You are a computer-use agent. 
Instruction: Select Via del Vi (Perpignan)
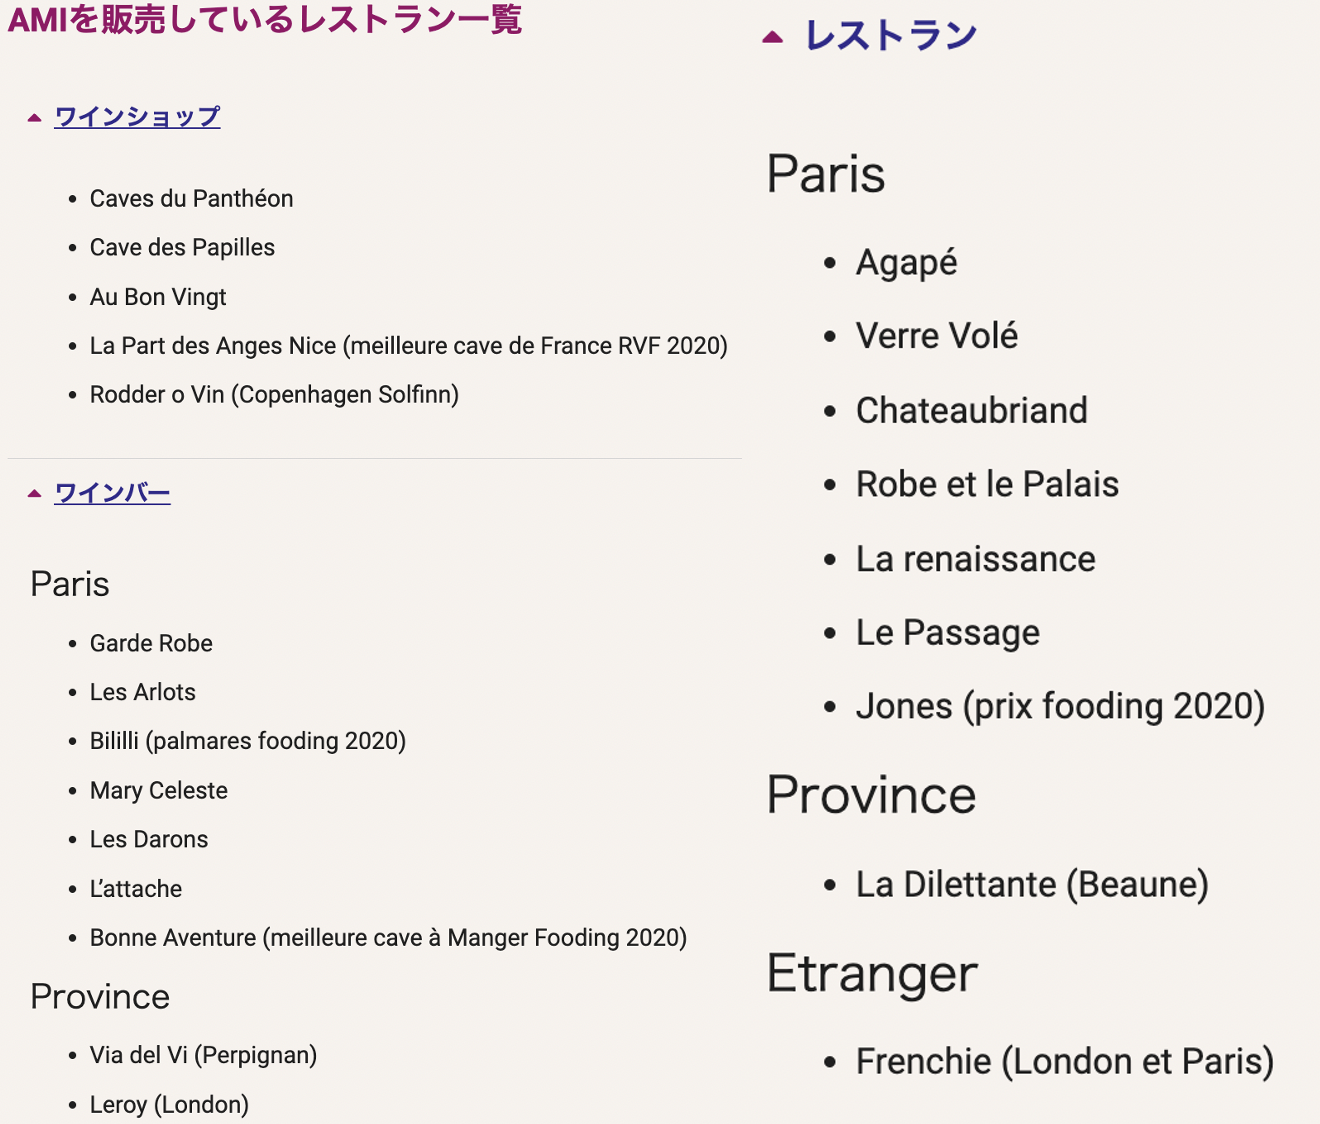coord(203,1056)
